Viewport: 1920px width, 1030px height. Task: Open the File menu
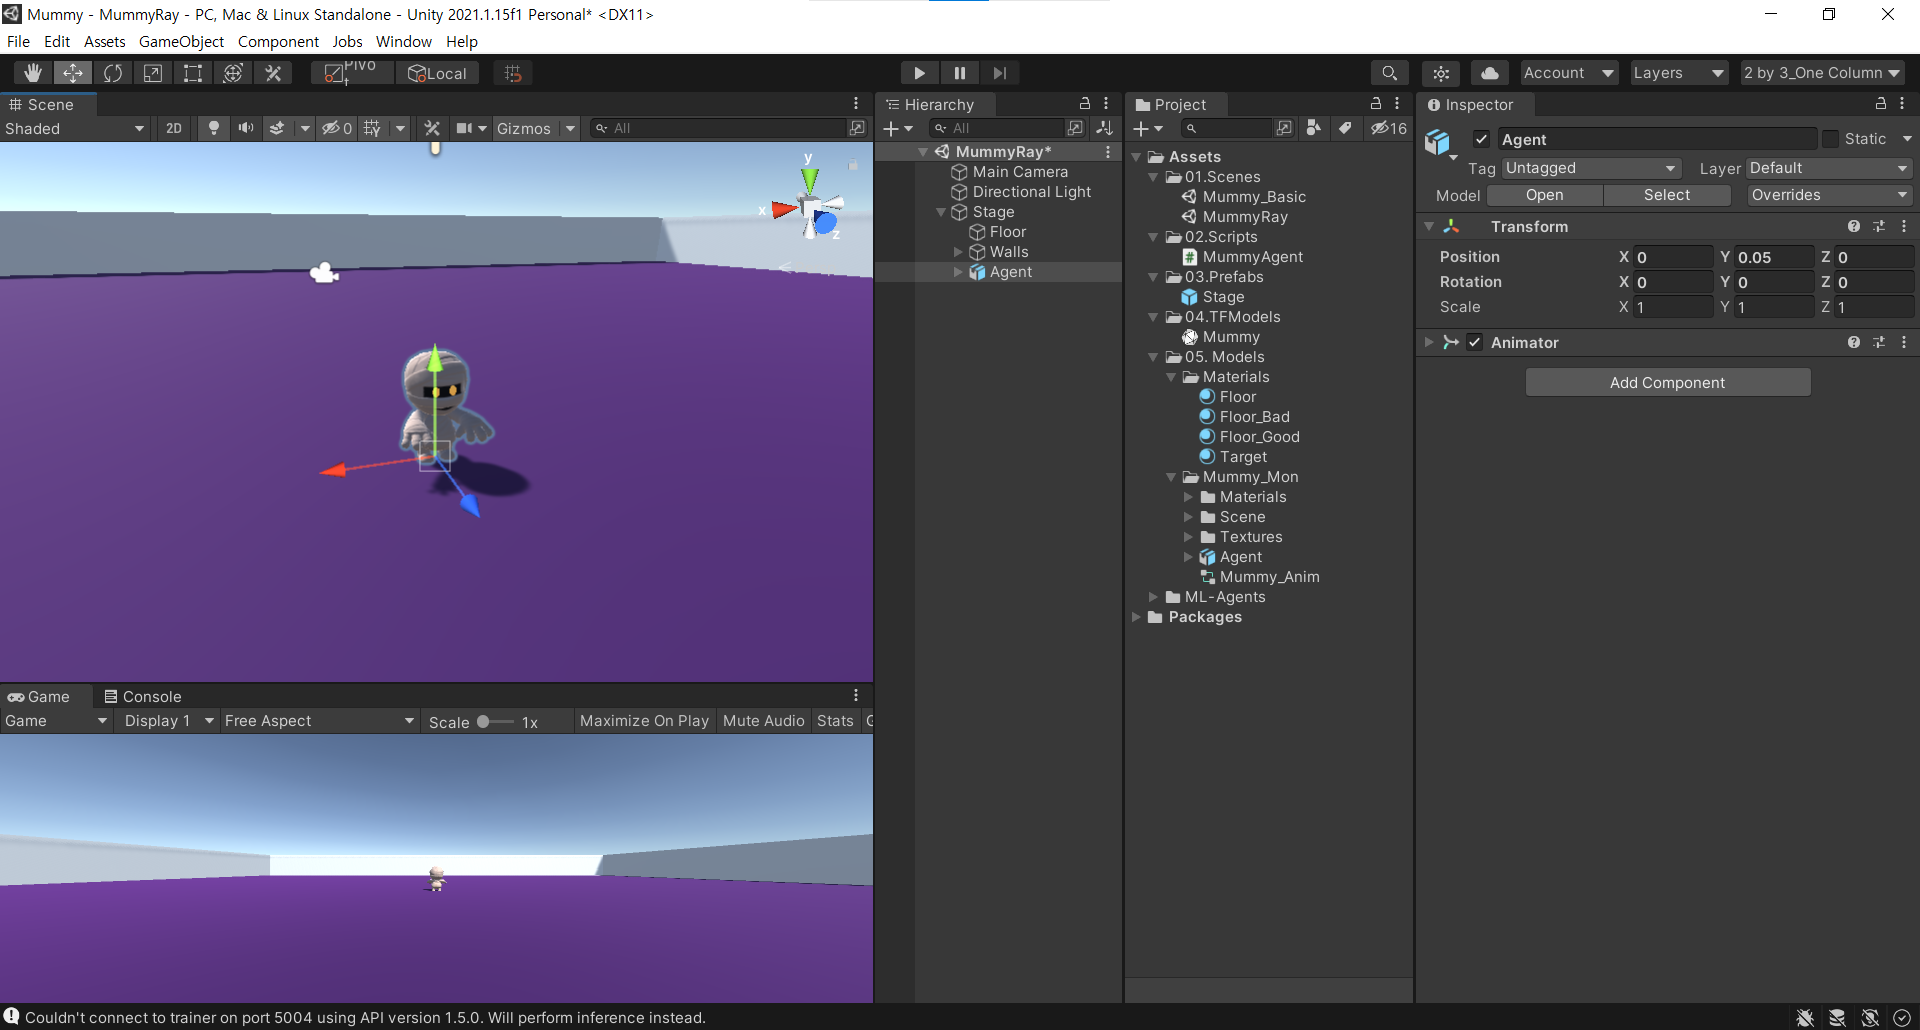click(x=18, y=41)
